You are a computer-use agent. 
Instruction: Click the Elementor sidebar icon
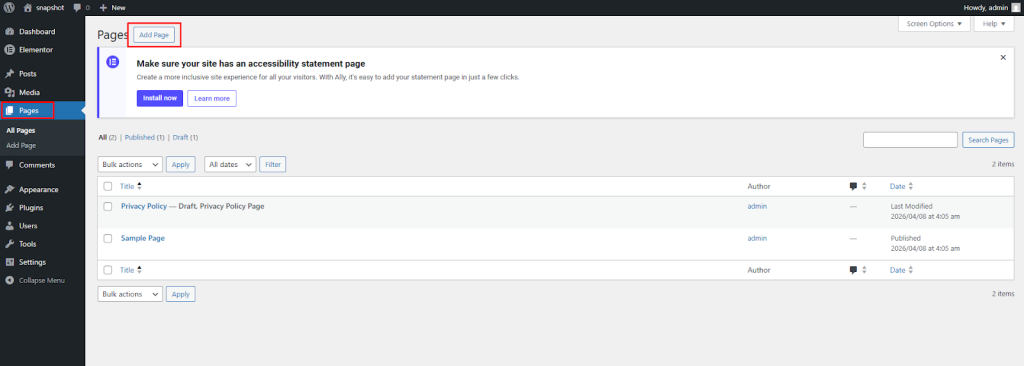click(10, 50)
